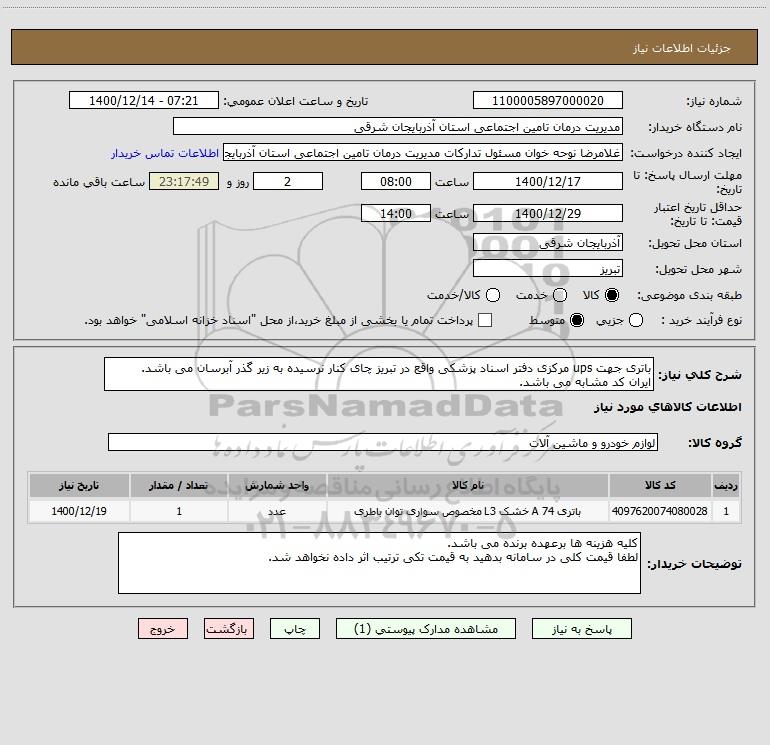Open اطلاعات تماس خریدار link
Image resolution: width=770 pixels, height=745 pixels.
click(165, 153)
